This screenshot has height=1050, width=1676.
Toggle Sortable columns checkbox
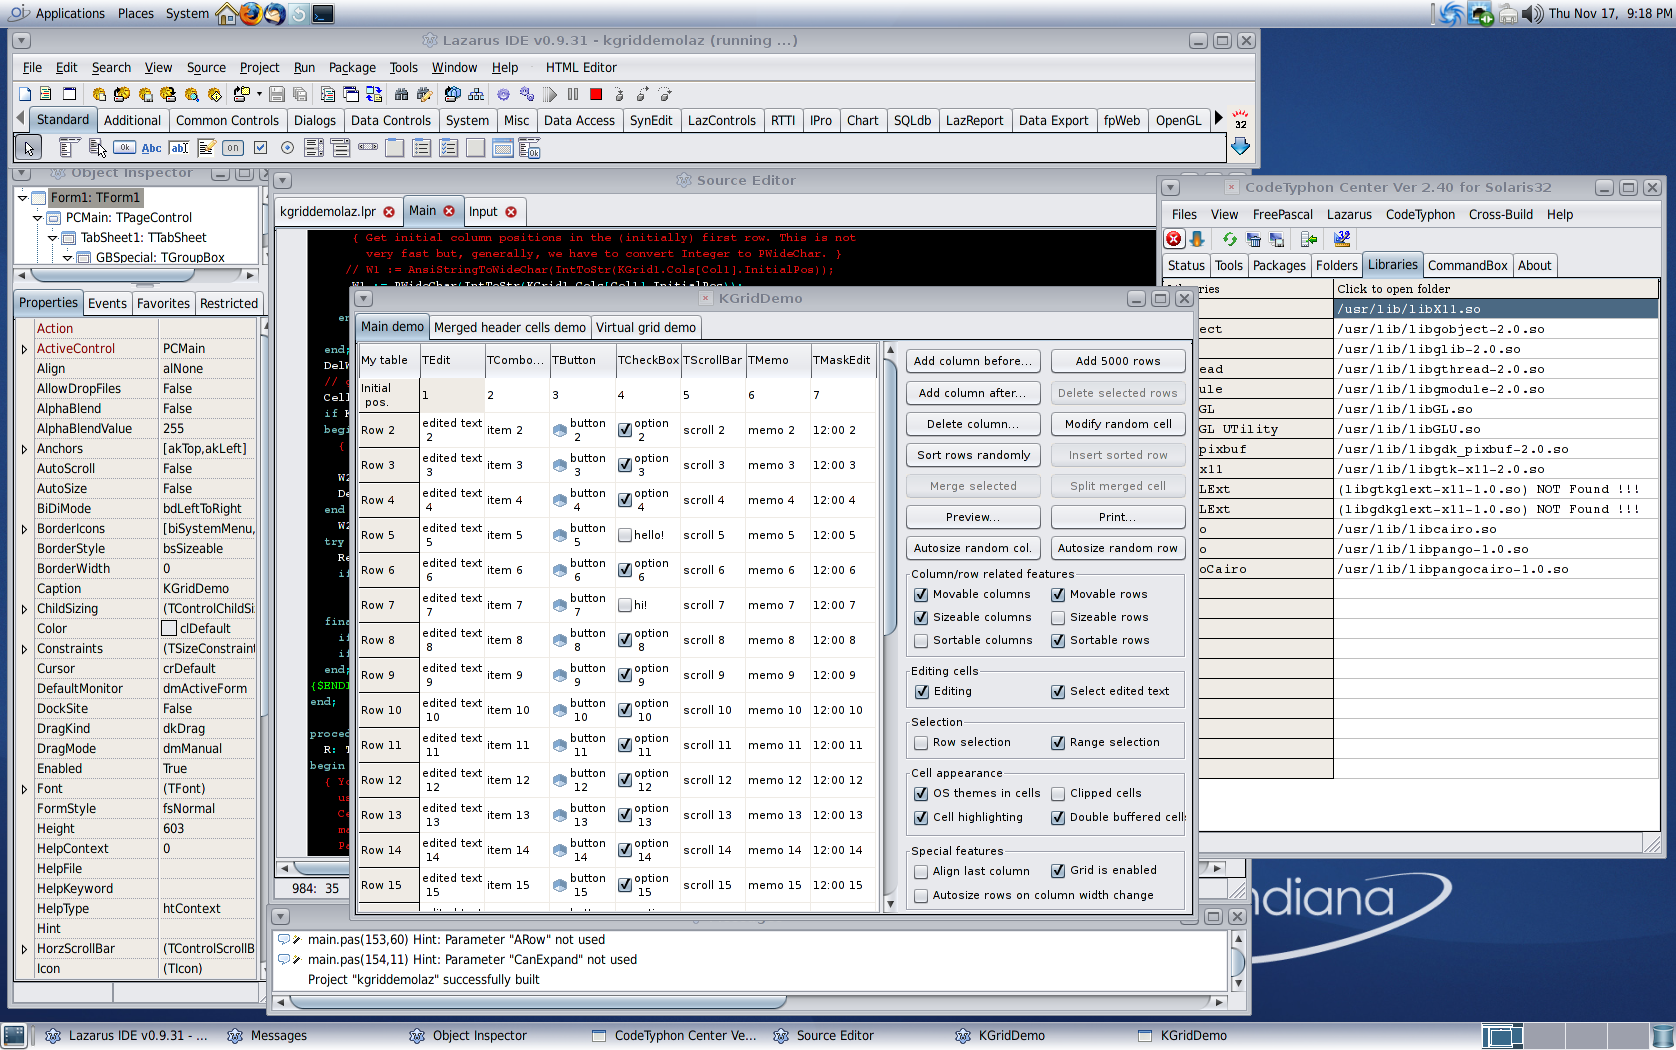pyautogui.click(x=921, y=640)
